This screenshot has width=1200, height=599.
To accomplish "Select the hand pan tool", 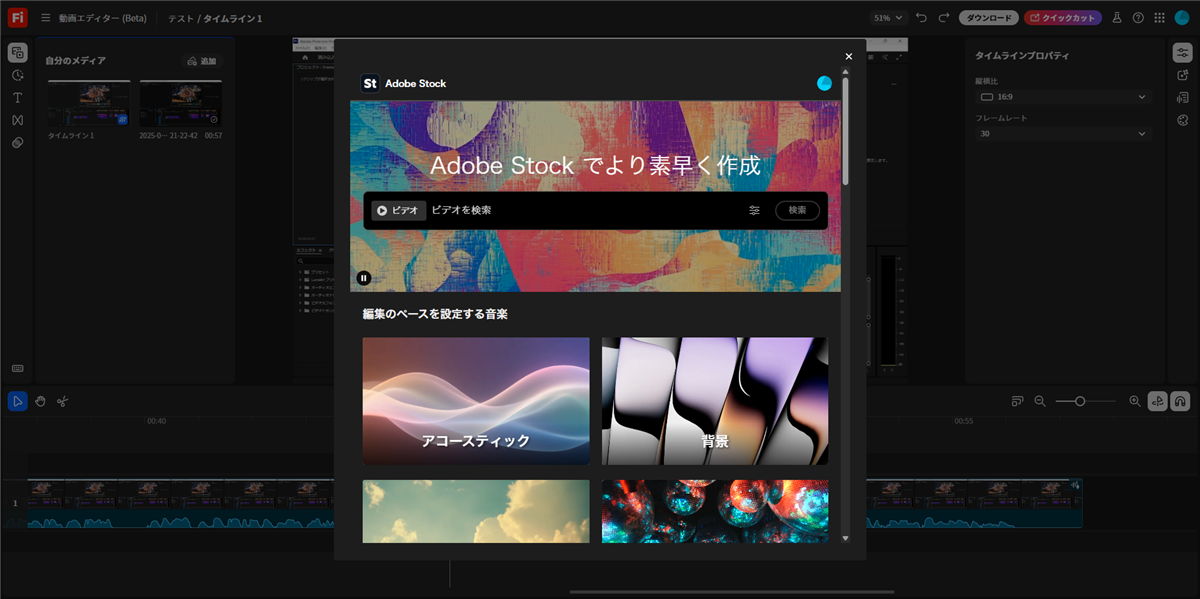I will [x=41, y=401].
